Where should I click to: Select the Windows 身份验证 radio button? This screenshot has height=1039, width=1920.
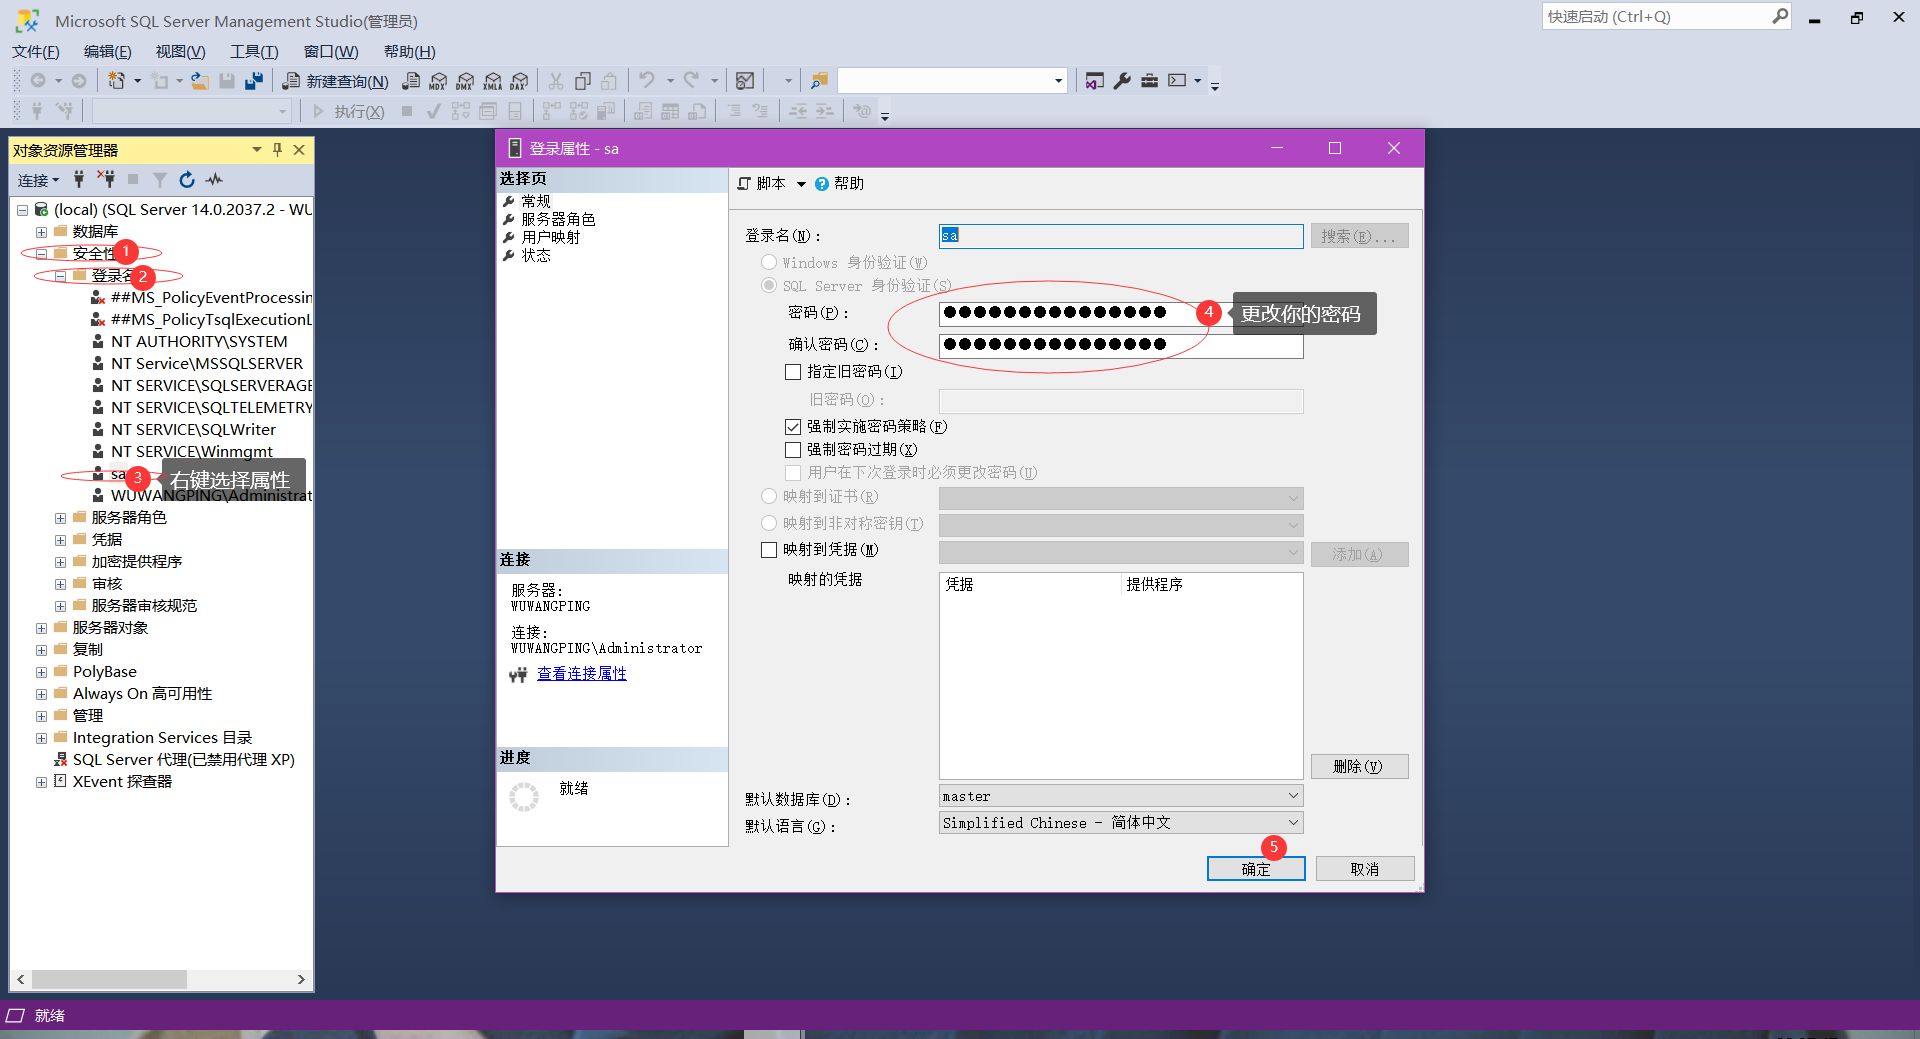click(x=769, y=262)
